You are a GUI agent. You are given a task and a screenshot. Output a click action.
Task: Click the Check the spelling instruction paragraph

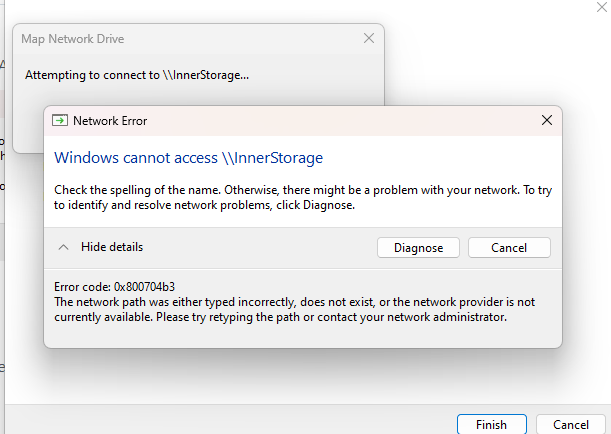click(300, 198)
